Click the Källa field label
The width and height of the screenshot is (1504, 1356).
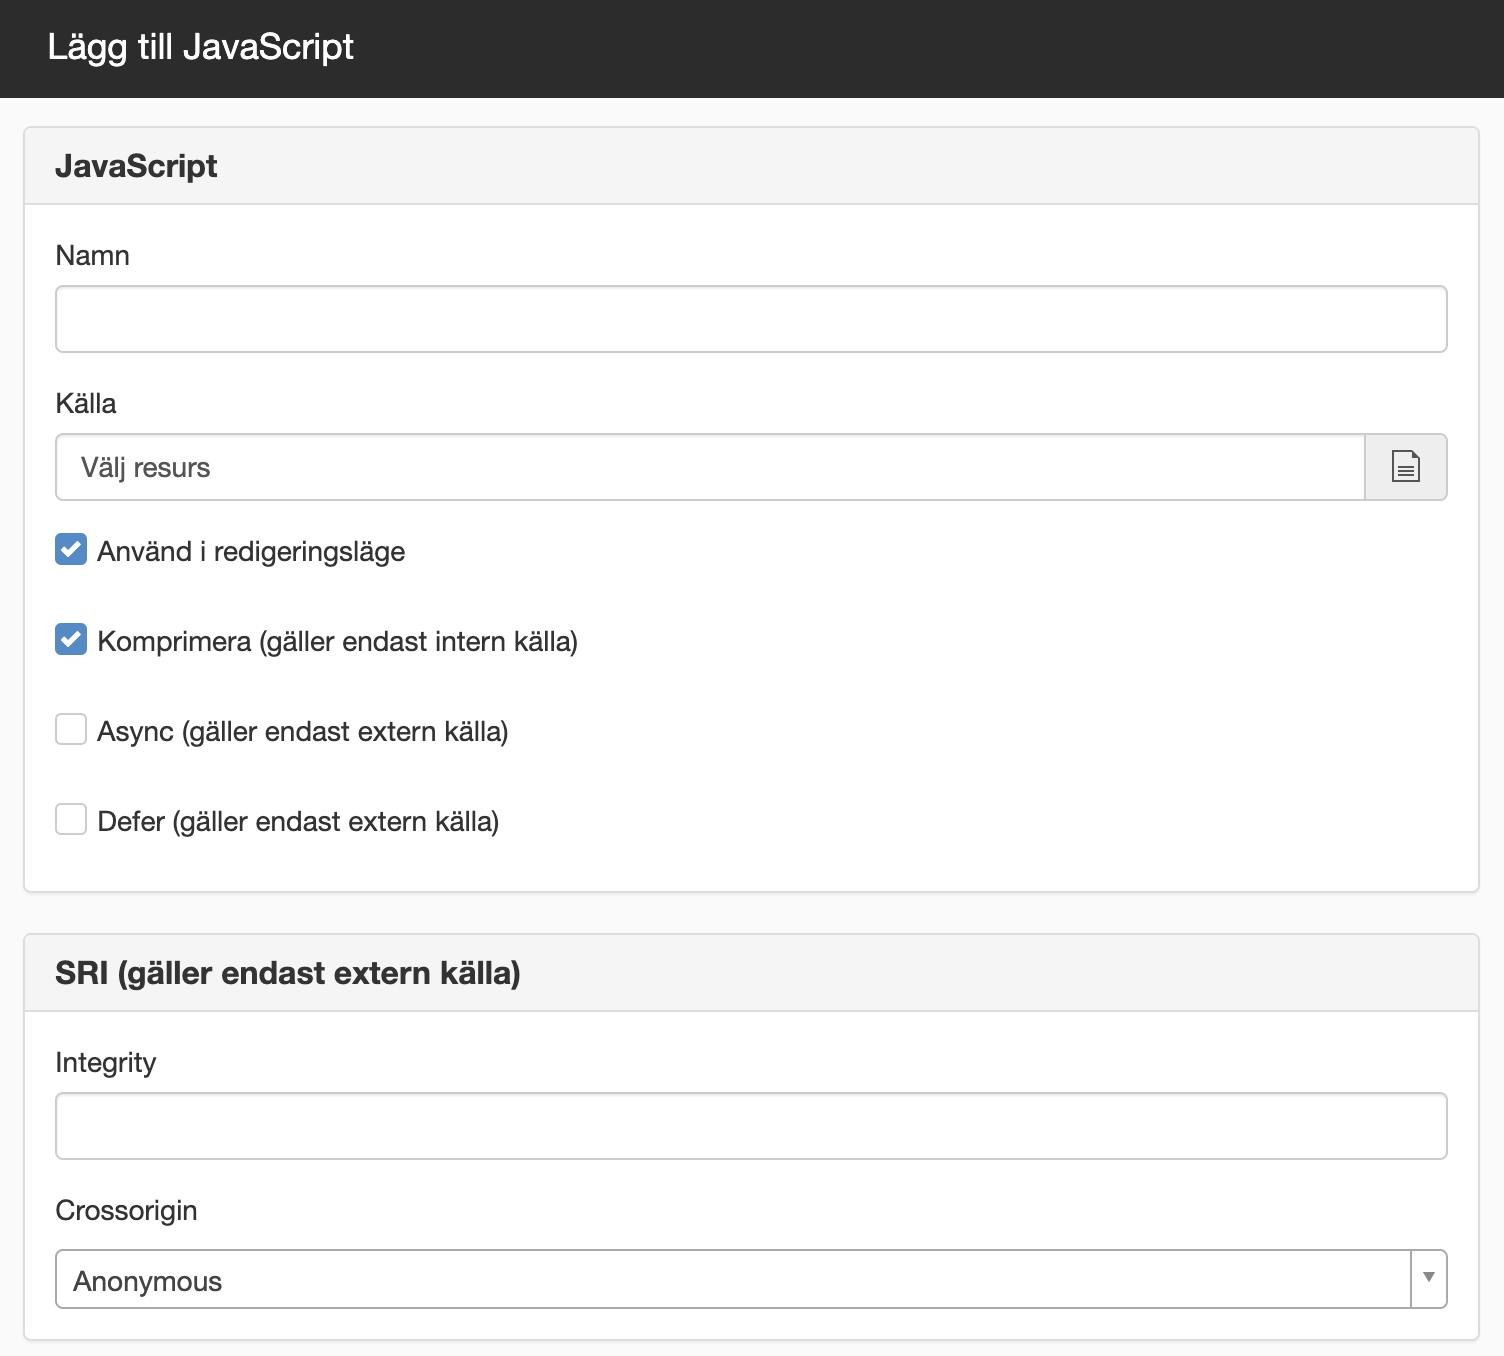86,404
